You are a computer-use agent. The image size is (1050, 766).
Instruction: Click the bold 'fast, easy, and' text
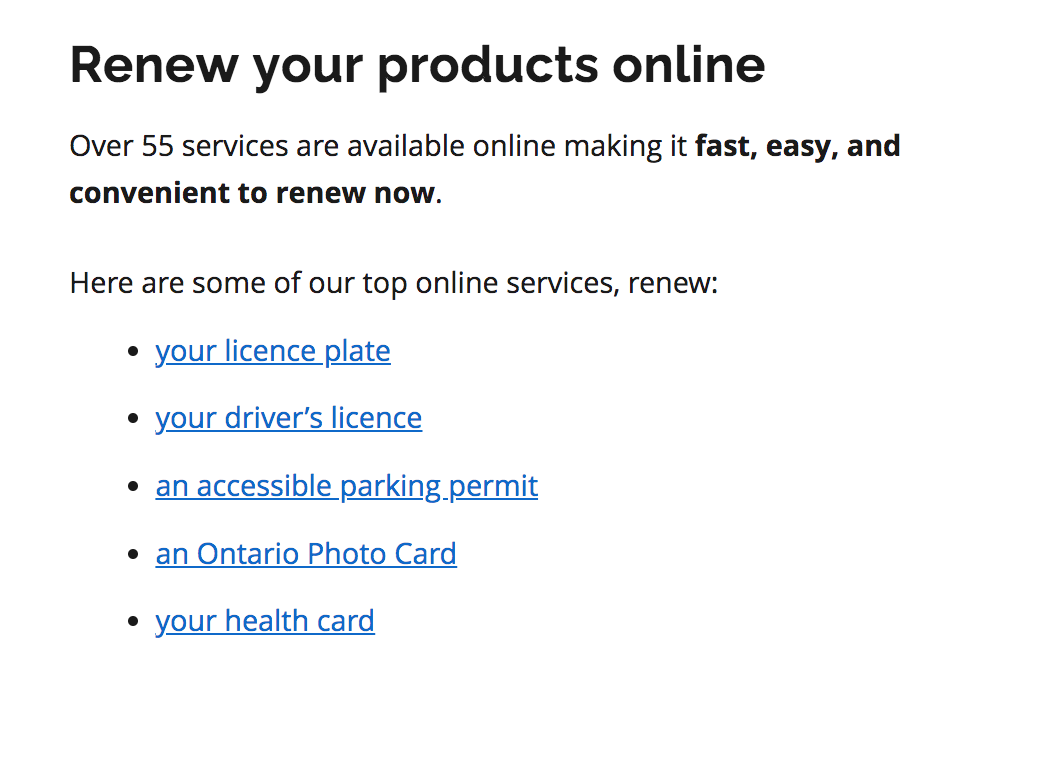point(798,147)
